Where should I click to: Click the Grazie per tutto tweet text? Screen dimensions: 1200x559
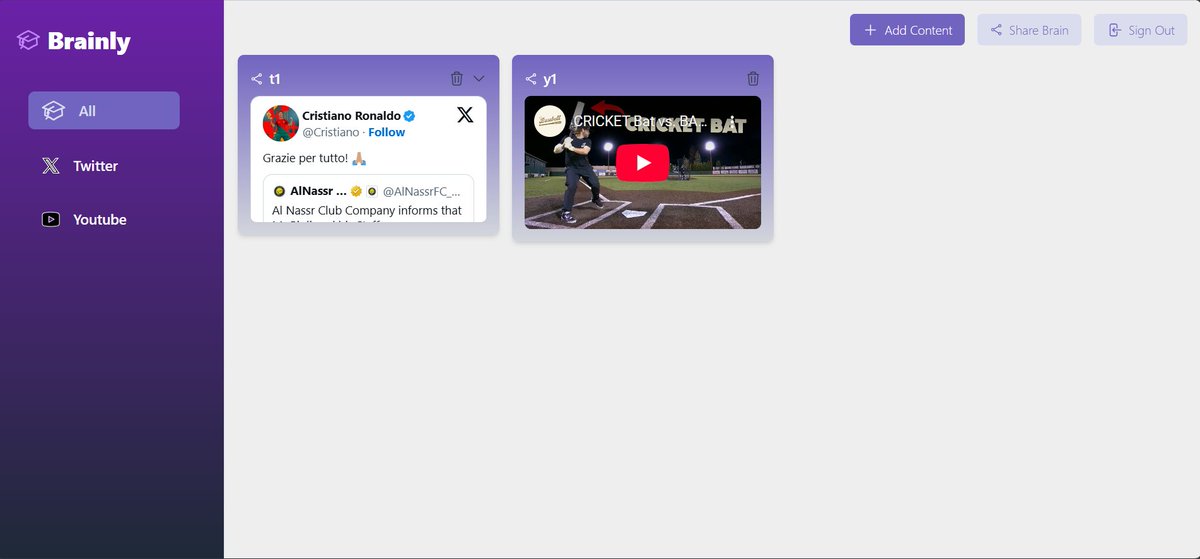point(315,158)
